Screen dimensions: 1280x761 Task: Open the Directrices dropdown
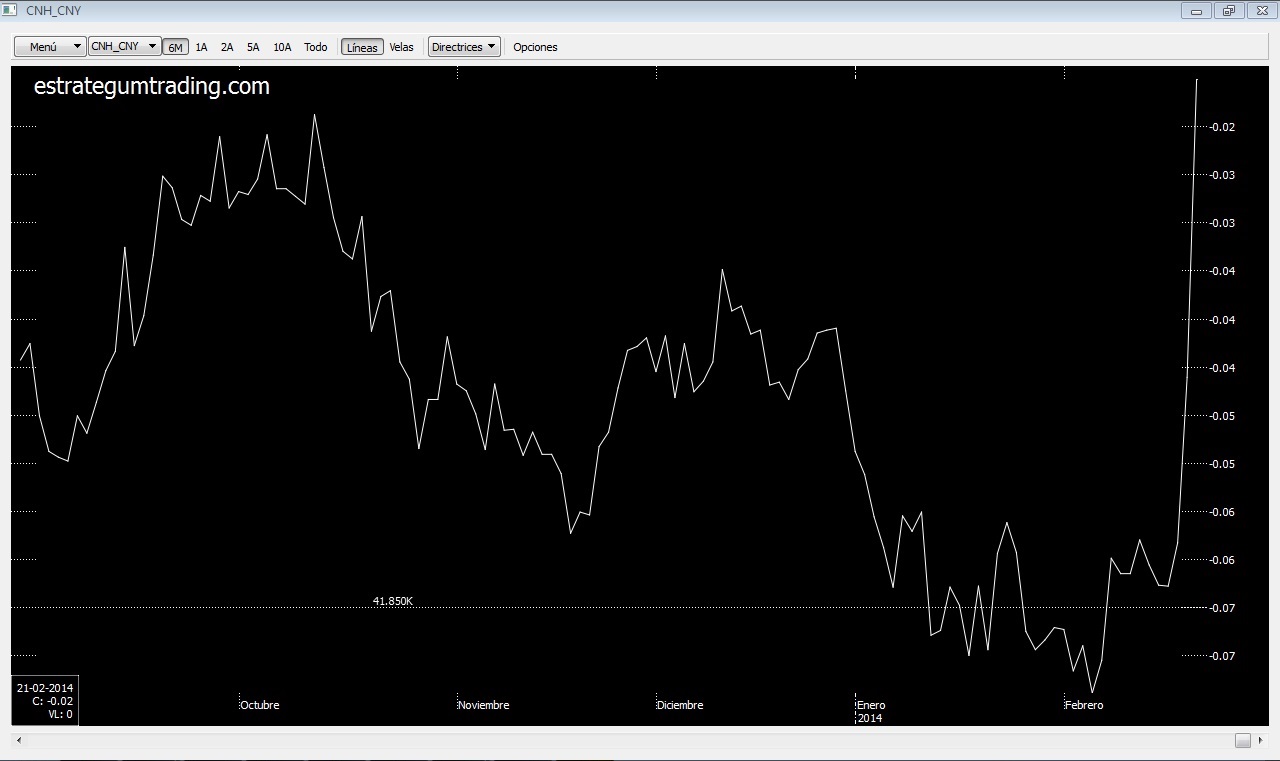[x=464, y=47]
